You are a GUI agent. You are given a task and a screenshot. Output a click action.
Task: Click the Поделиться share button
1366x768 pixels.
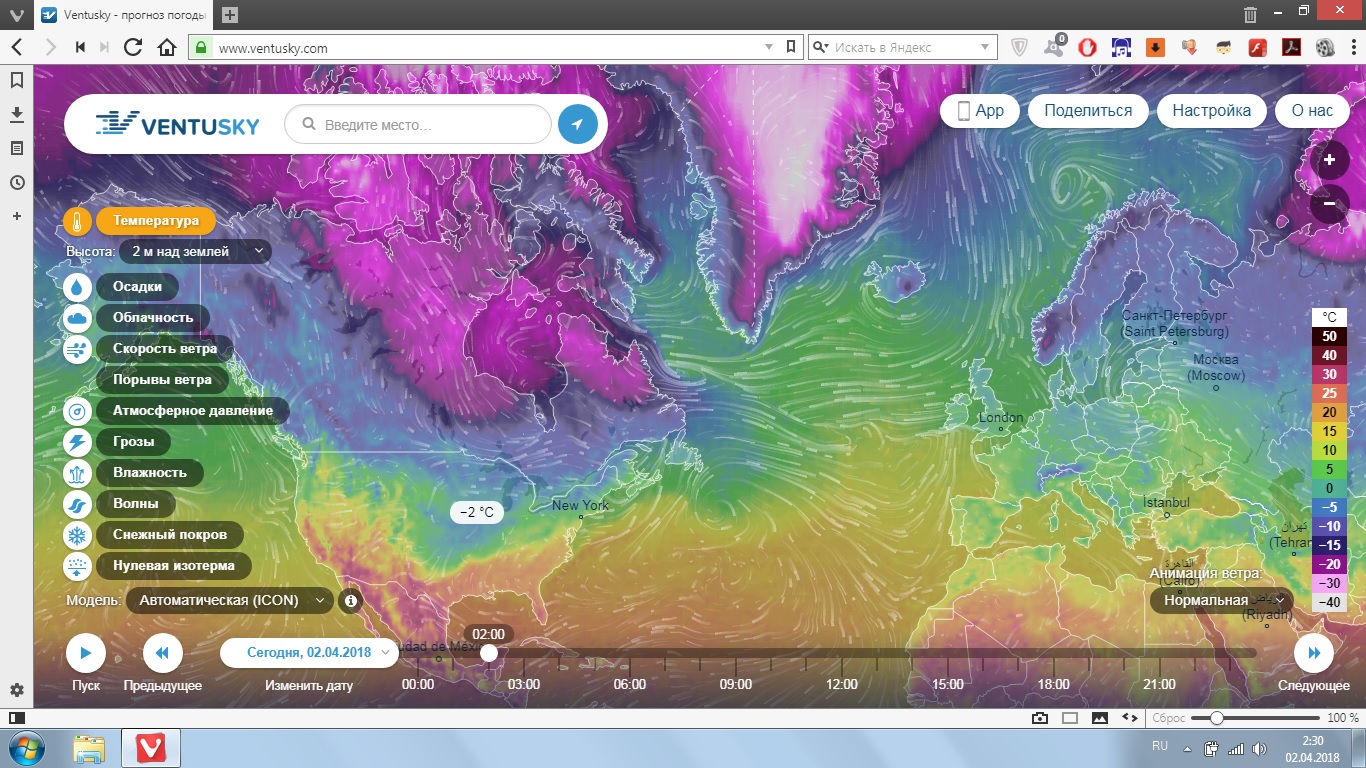pyautogui.click(x=1088, y=111)
